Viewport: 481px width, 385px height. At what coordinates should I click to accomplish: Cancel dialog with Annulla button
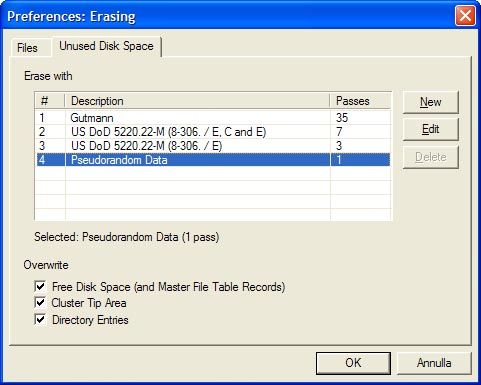[x=434, y=363]
